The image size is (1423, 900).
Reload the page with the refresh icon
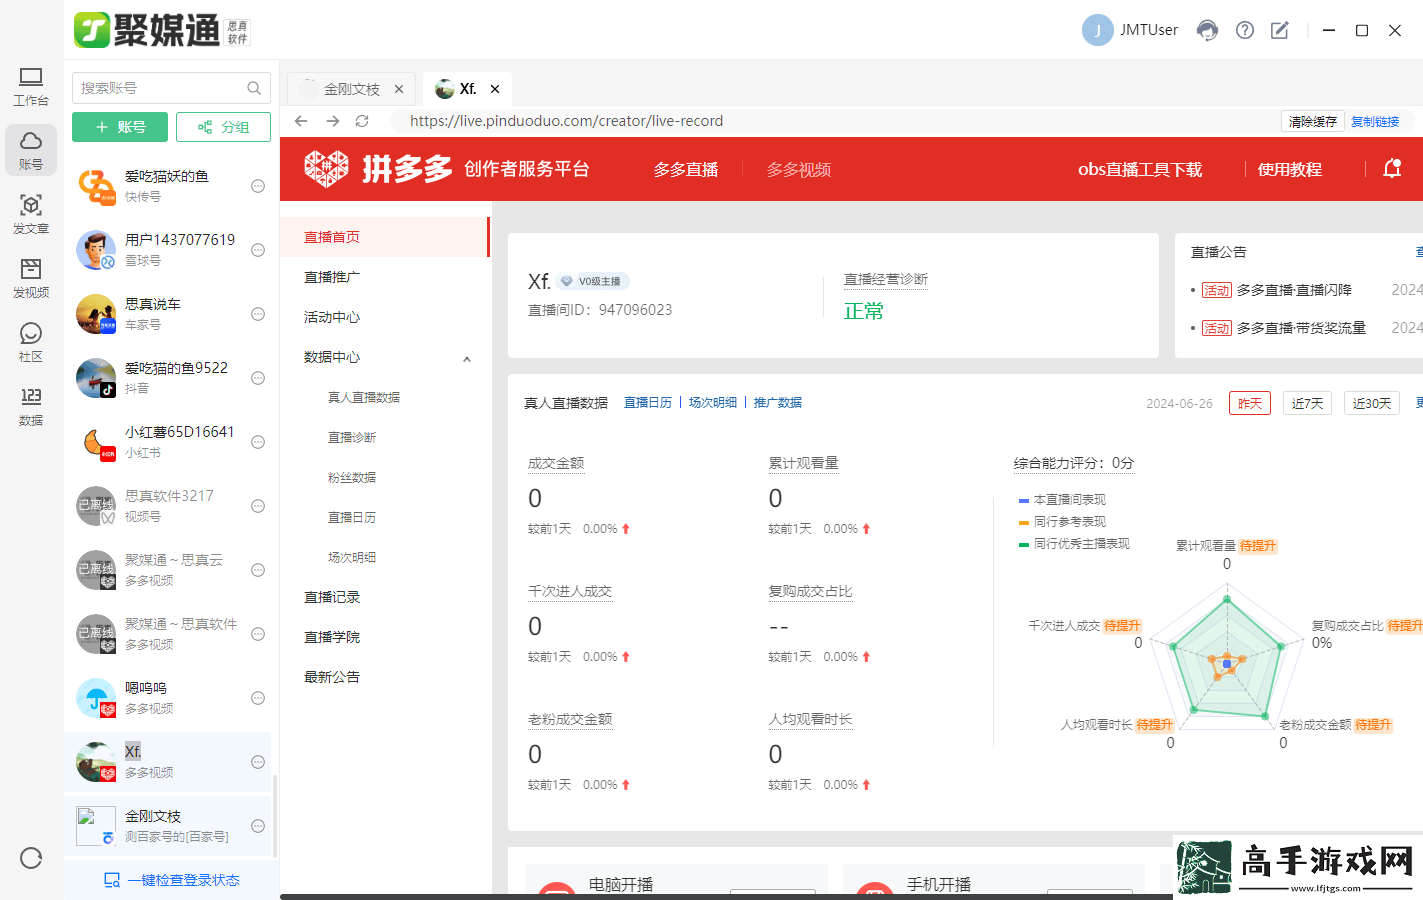pos(362,121)
